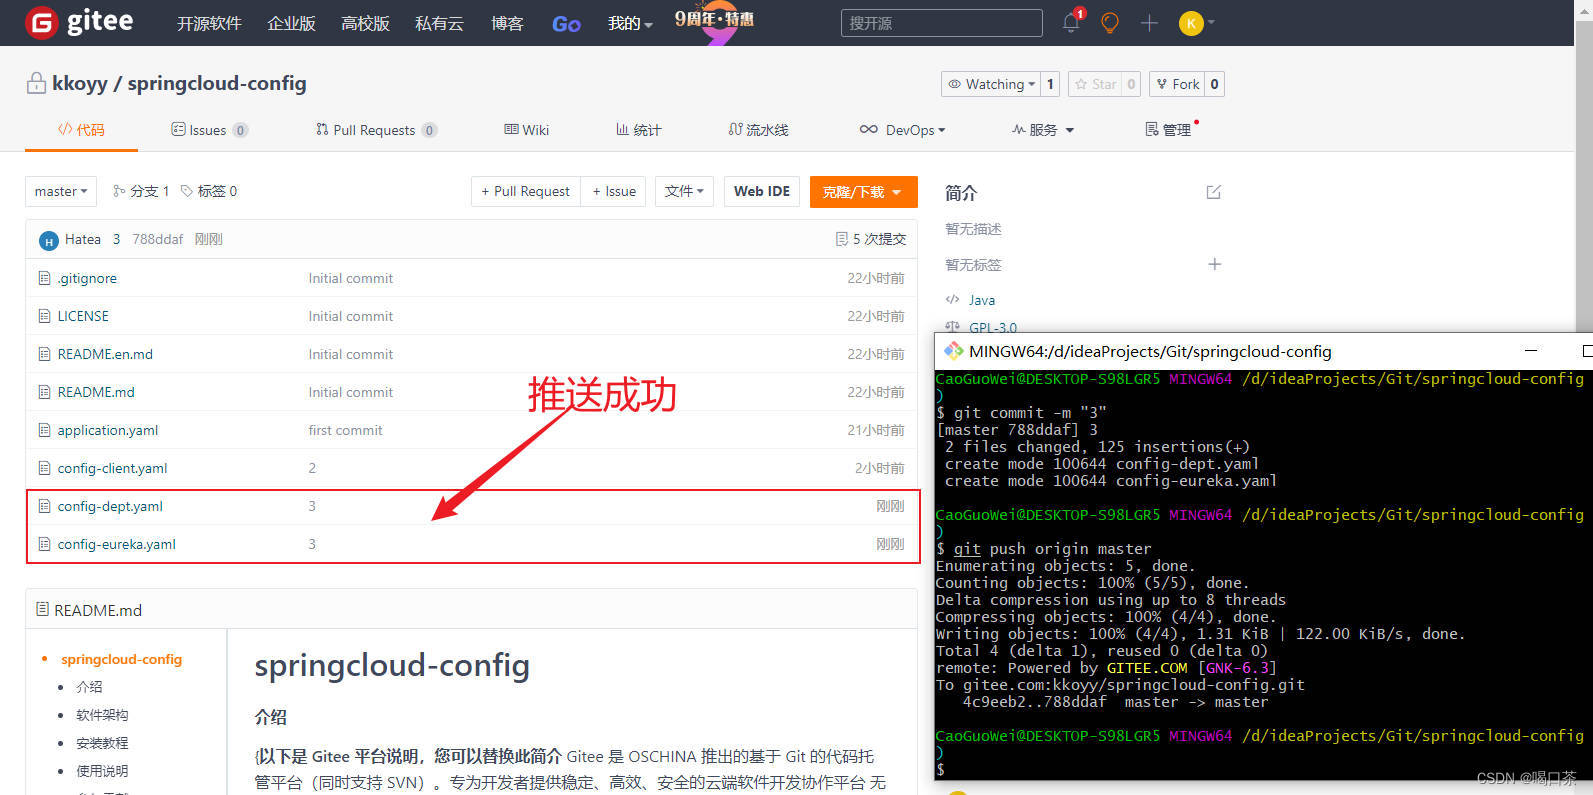Jump to 介绍 in README outline
The width and height of the screenshot is (1593, 795).
pyautogui.click(x=89, y=687)
